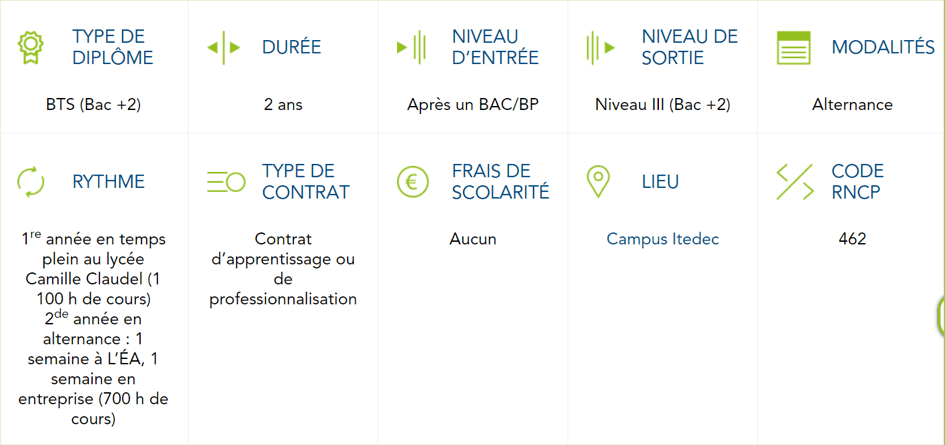
Task: Click the Type de diplôme heading
Action: click(x=113, y=47)
